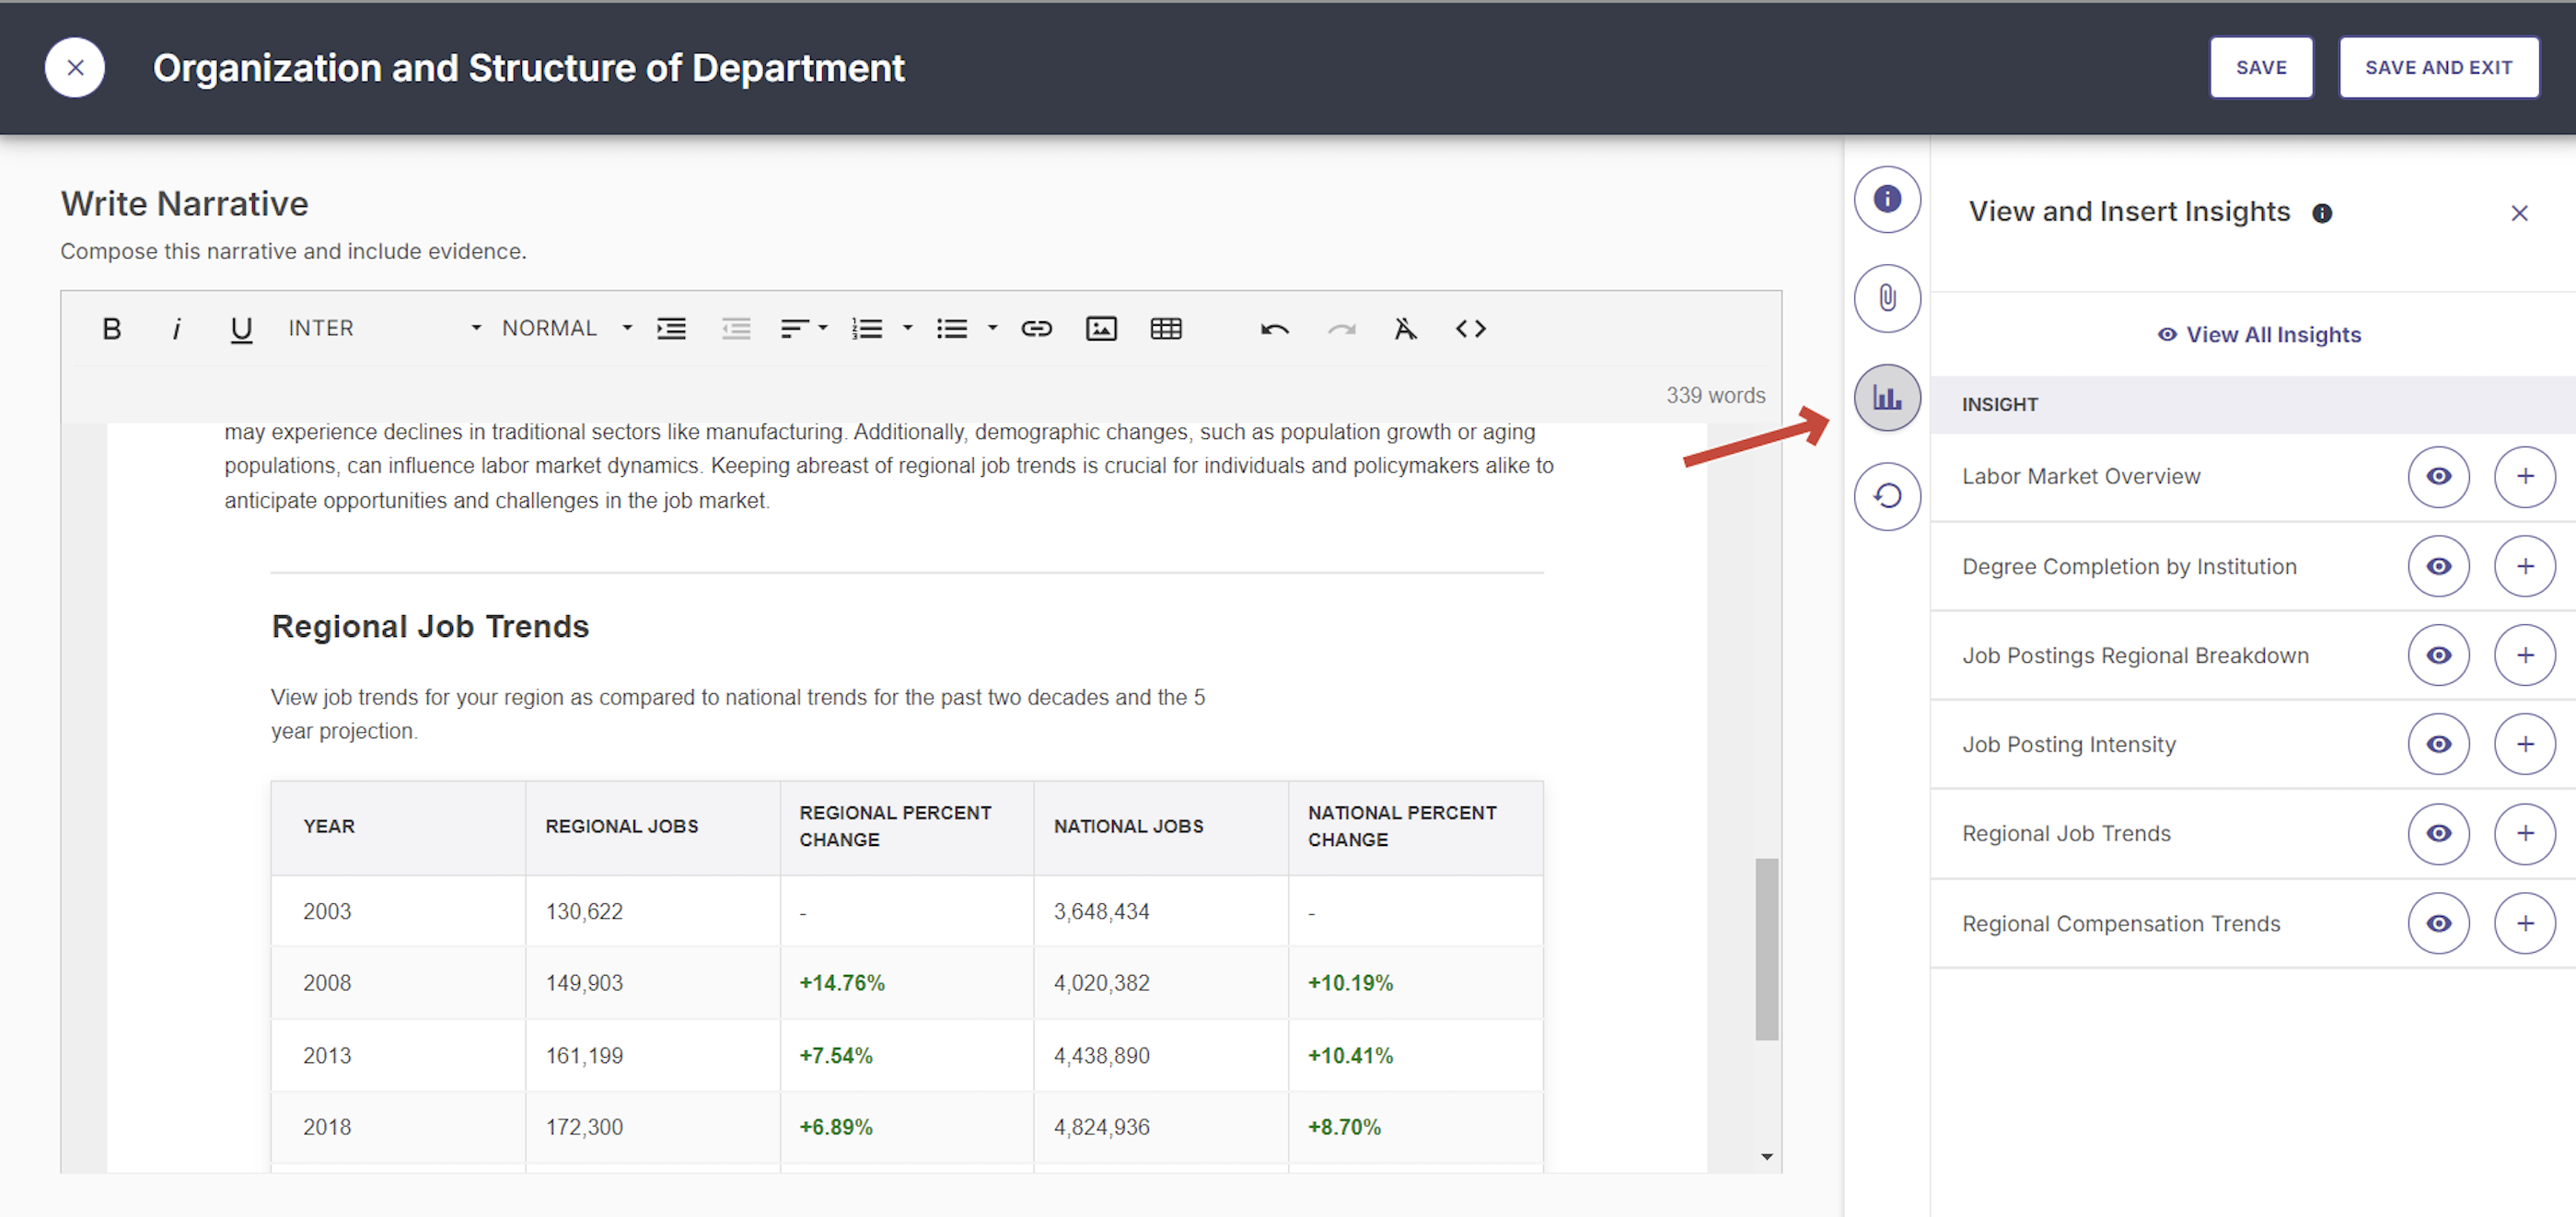Click the 339 words counter

[x=1715, y=396]
